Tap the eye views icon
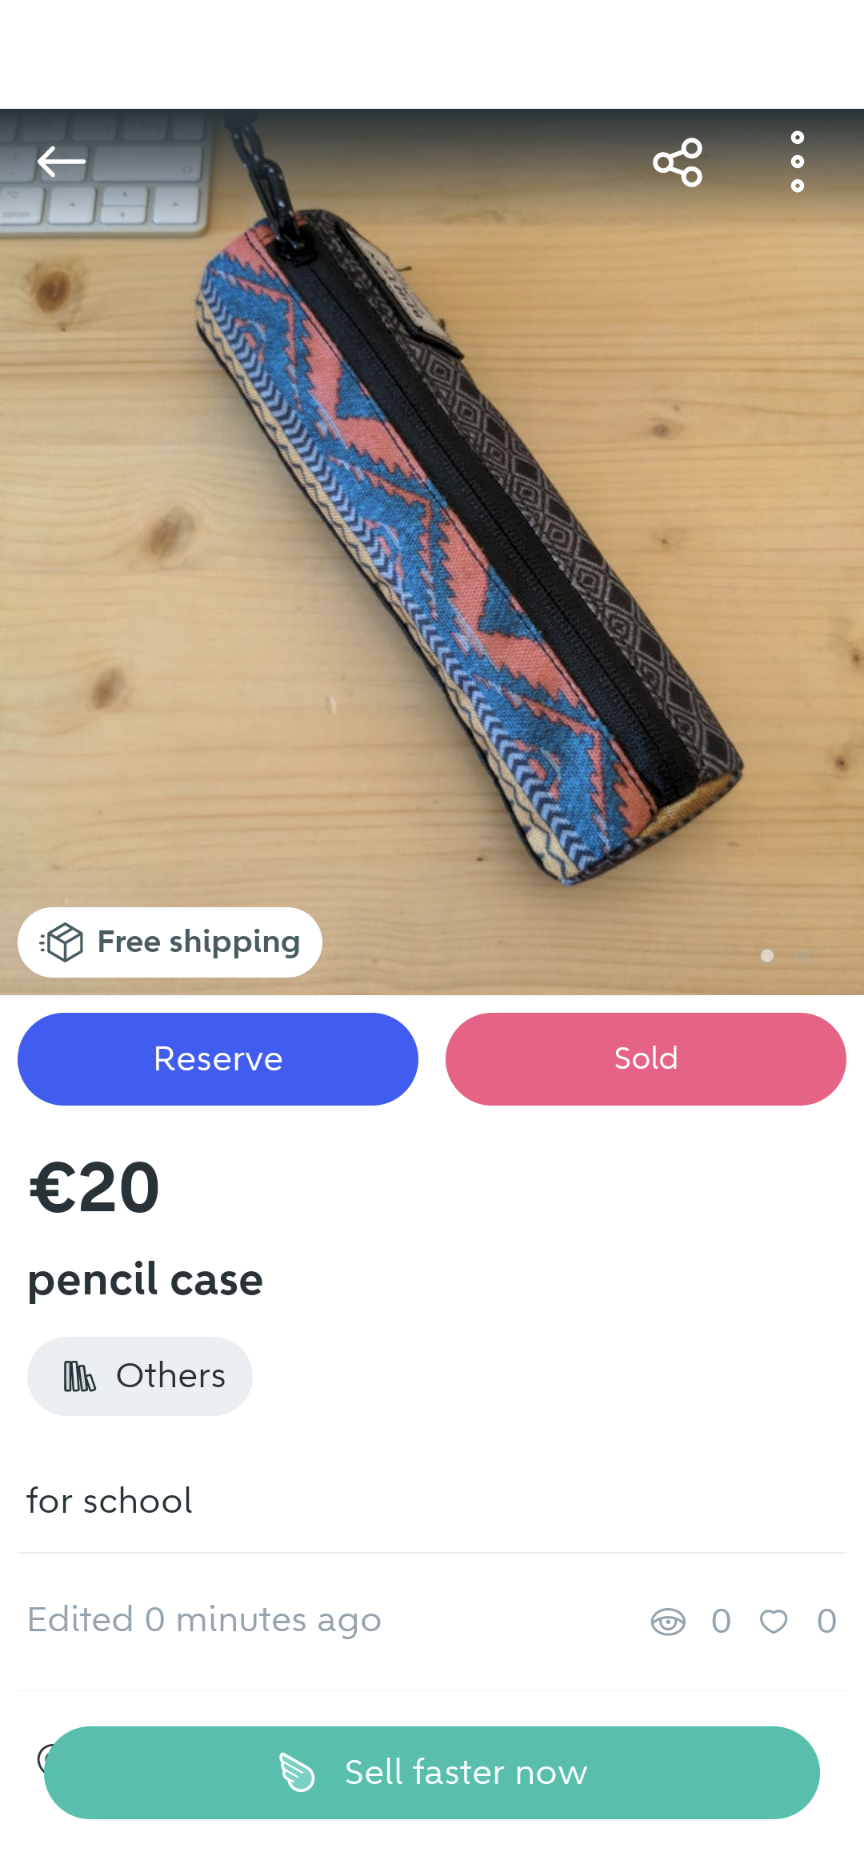864x1872 pixels. tap(668, 1621)
